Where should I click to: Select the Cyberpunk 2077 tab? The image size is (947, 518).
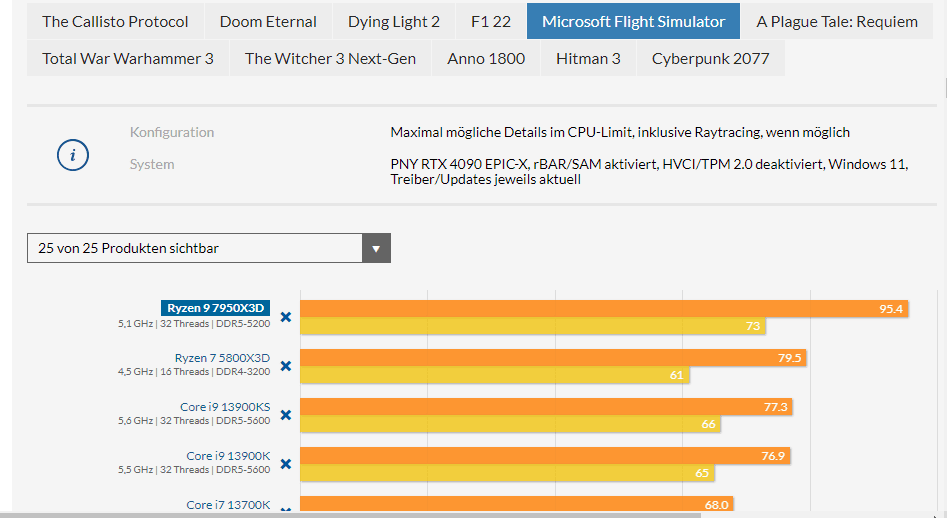(711, 59)
